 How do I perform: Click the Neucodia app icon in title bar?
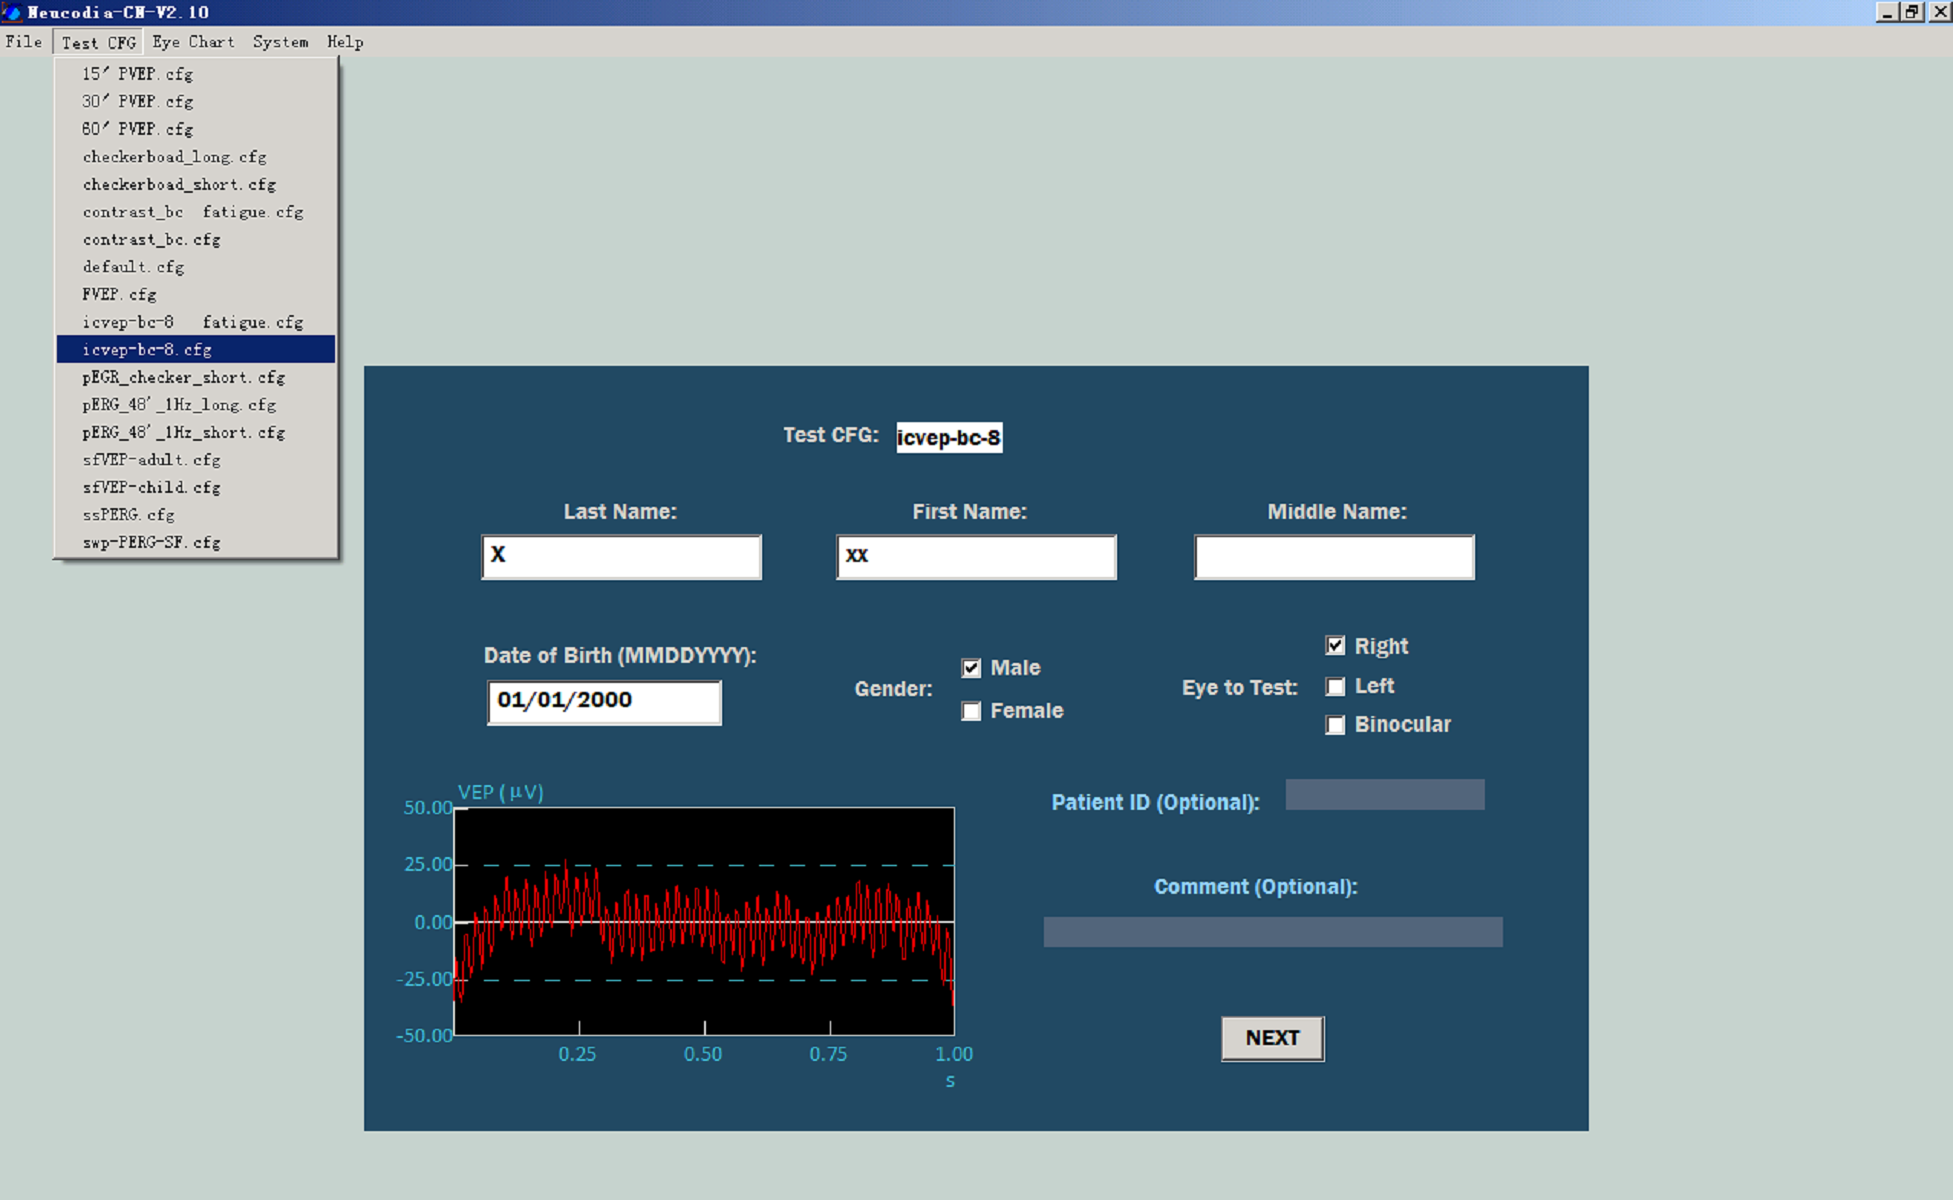tap(12, 12)
